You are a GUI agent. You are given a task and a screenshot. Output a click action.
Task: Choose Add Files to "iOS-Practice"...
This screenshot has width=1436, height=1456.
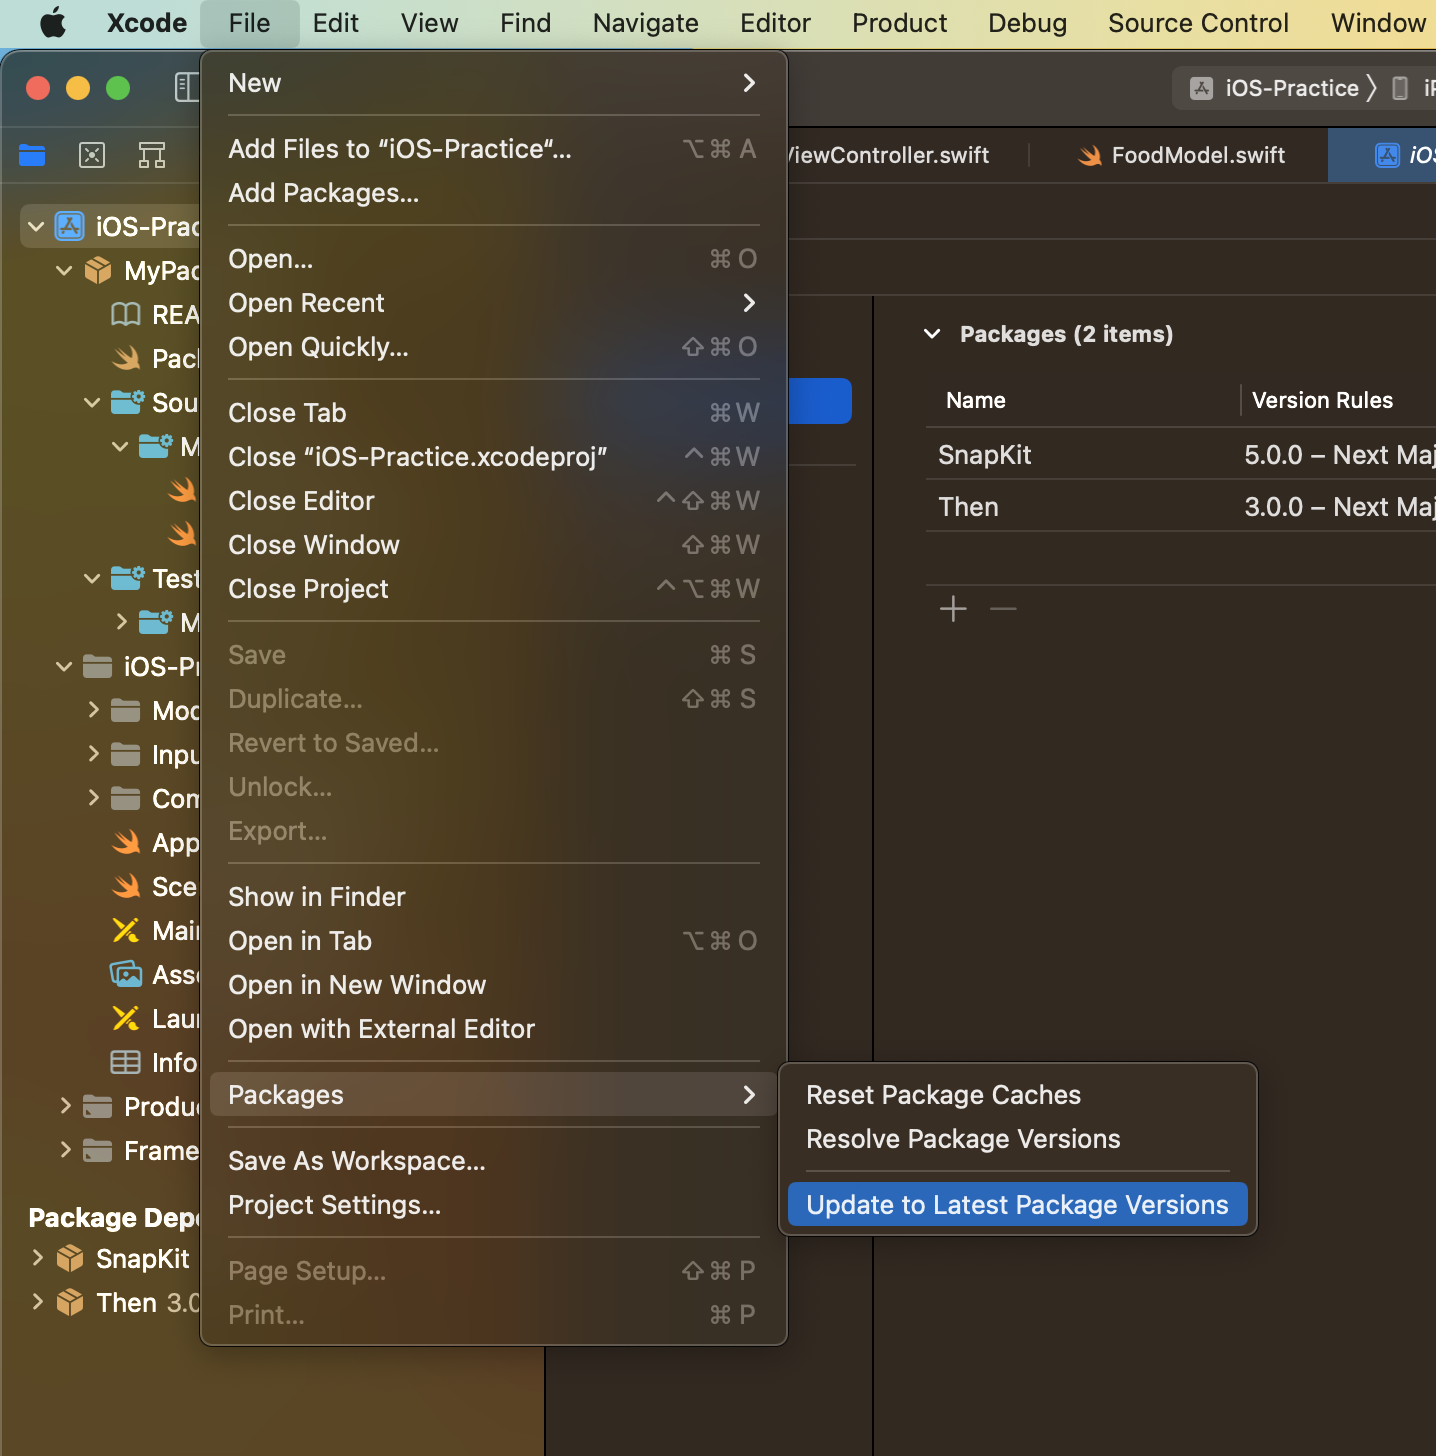click(494, 149)
